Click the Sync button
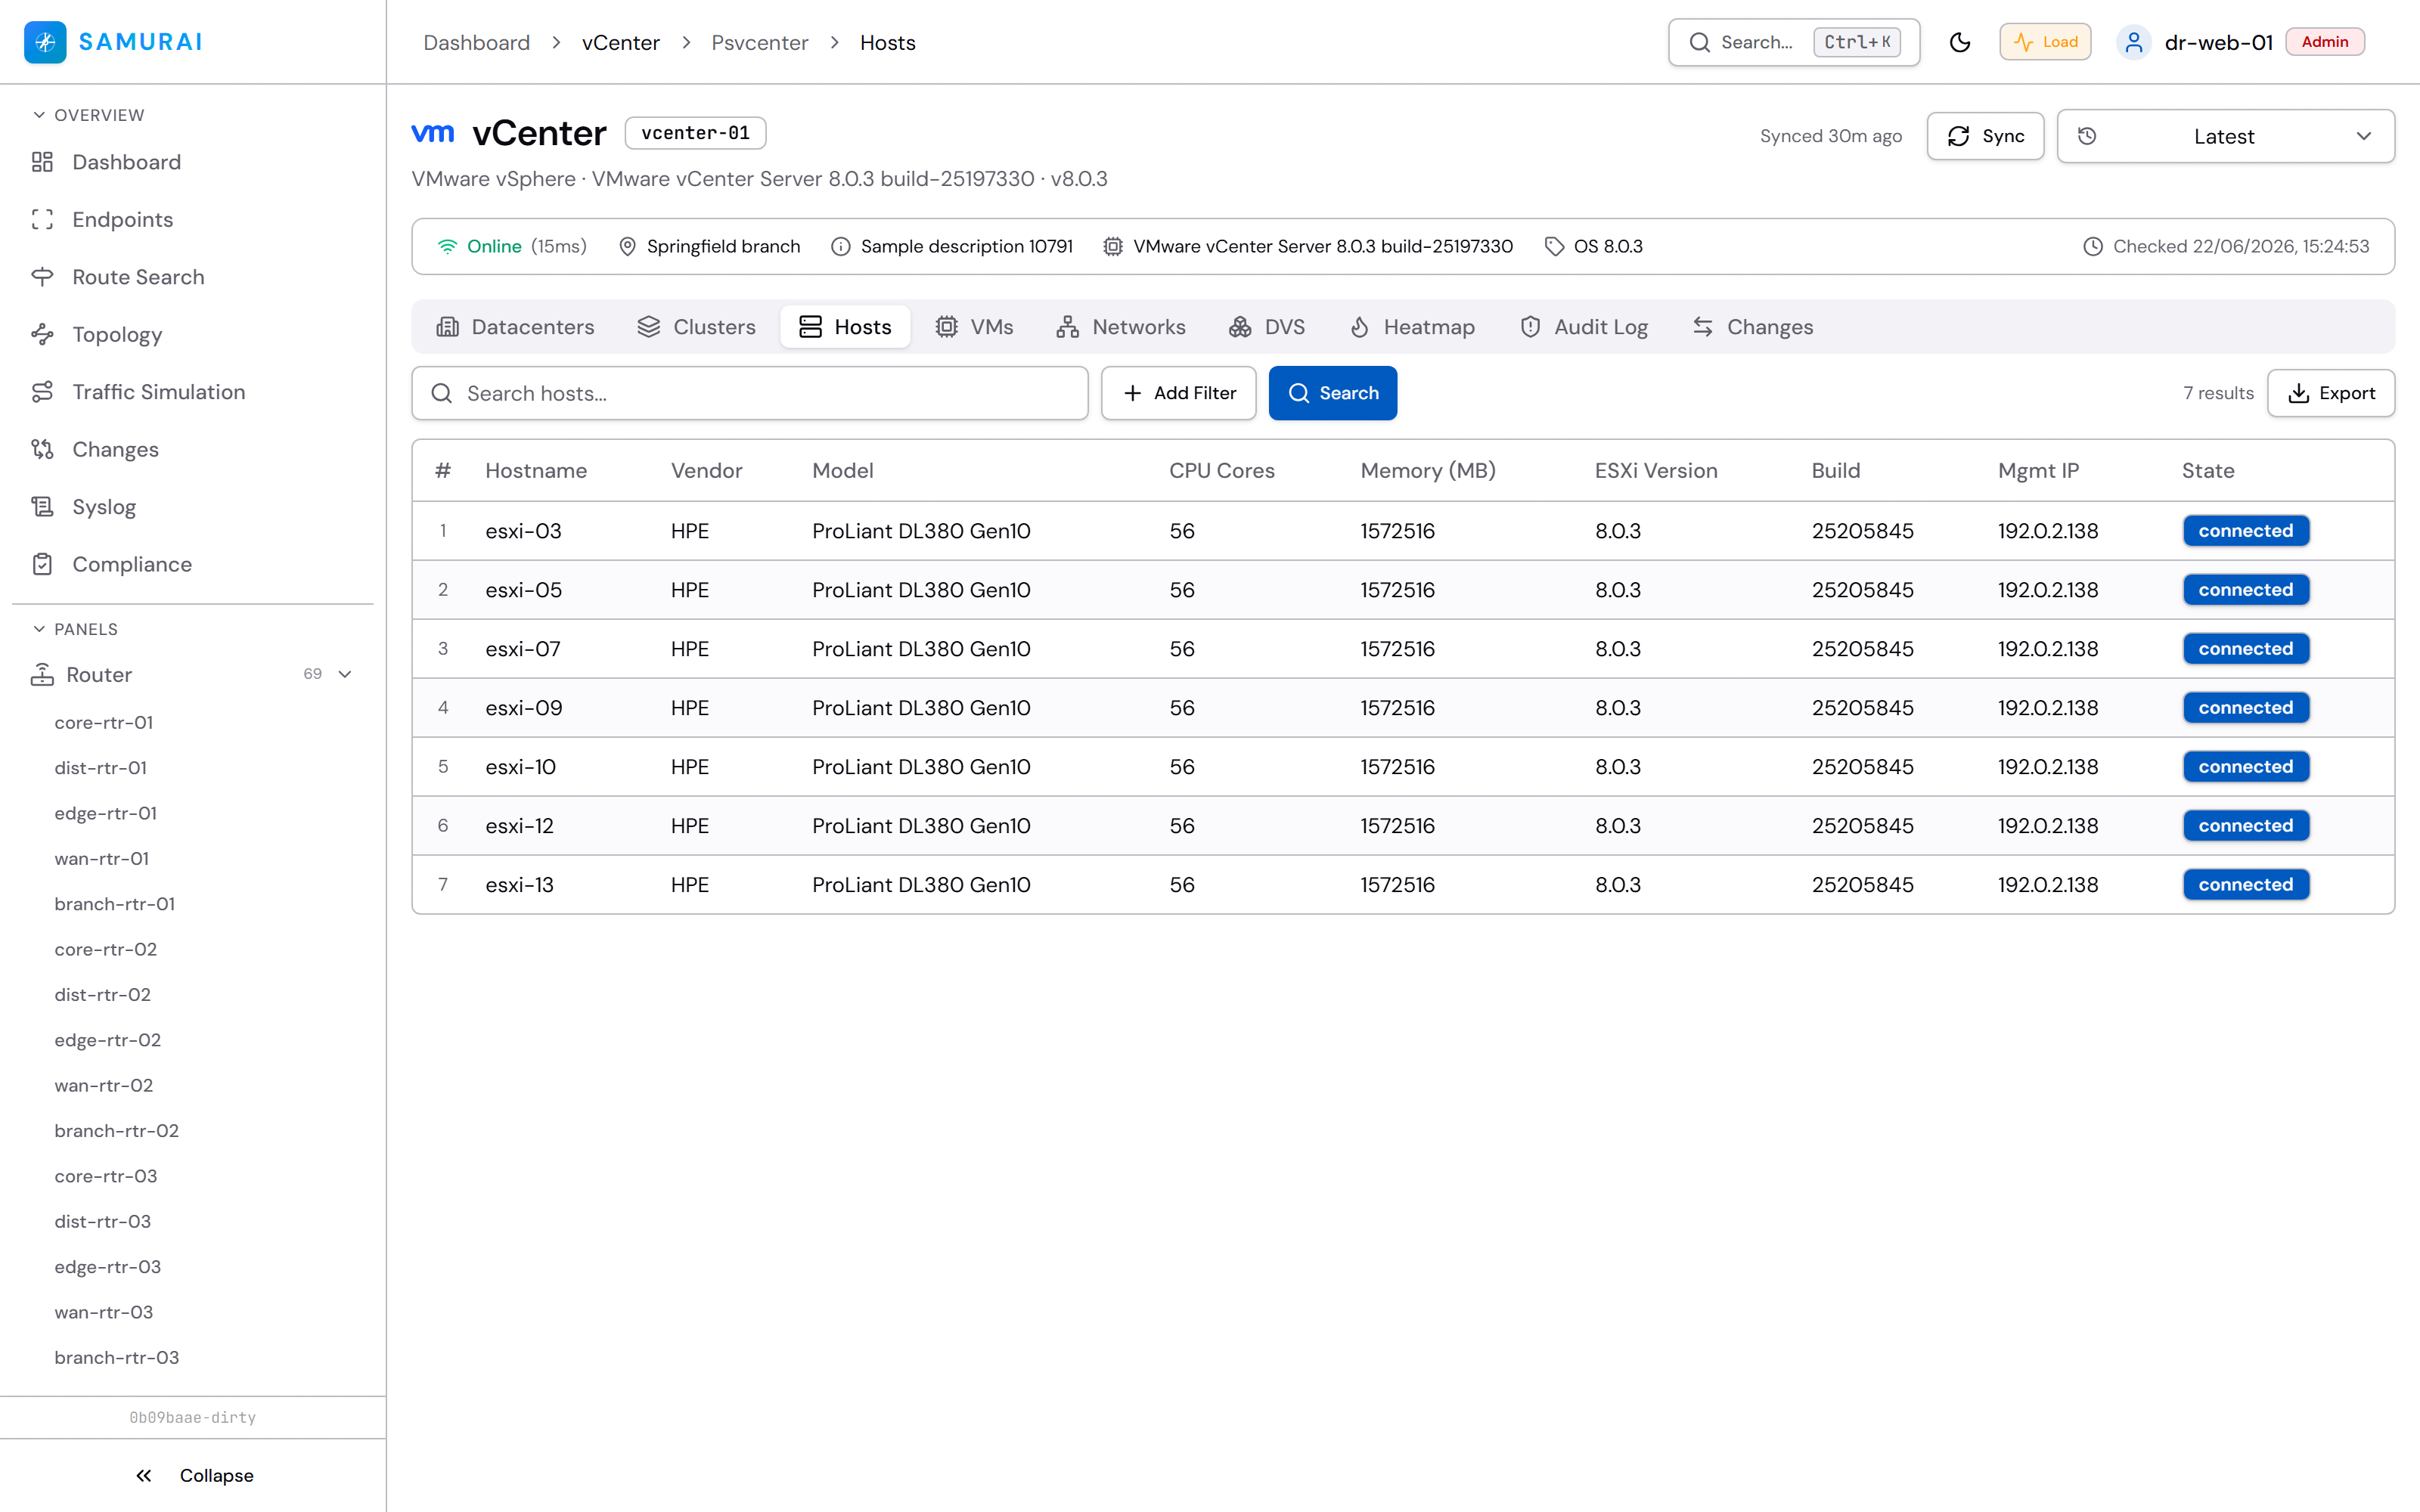2420x1512 pixels. point(1985,136)
